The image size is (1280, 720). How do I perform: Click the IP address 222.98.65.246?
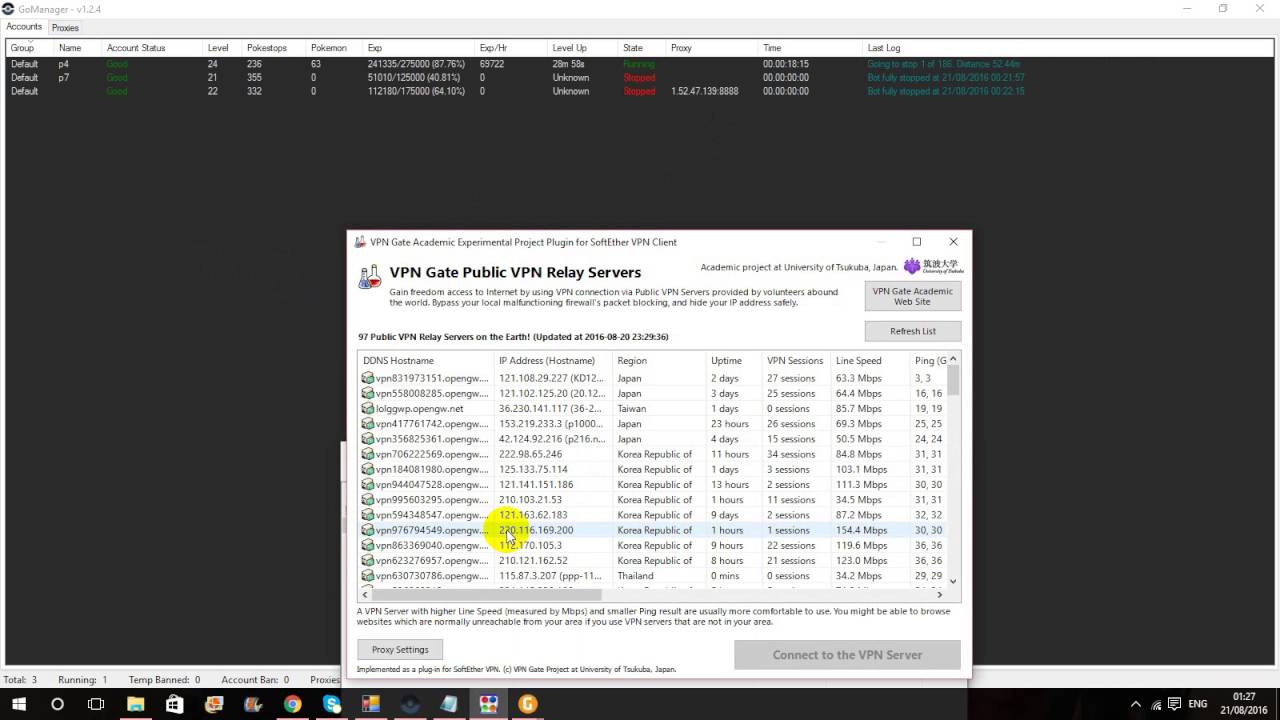530,454
